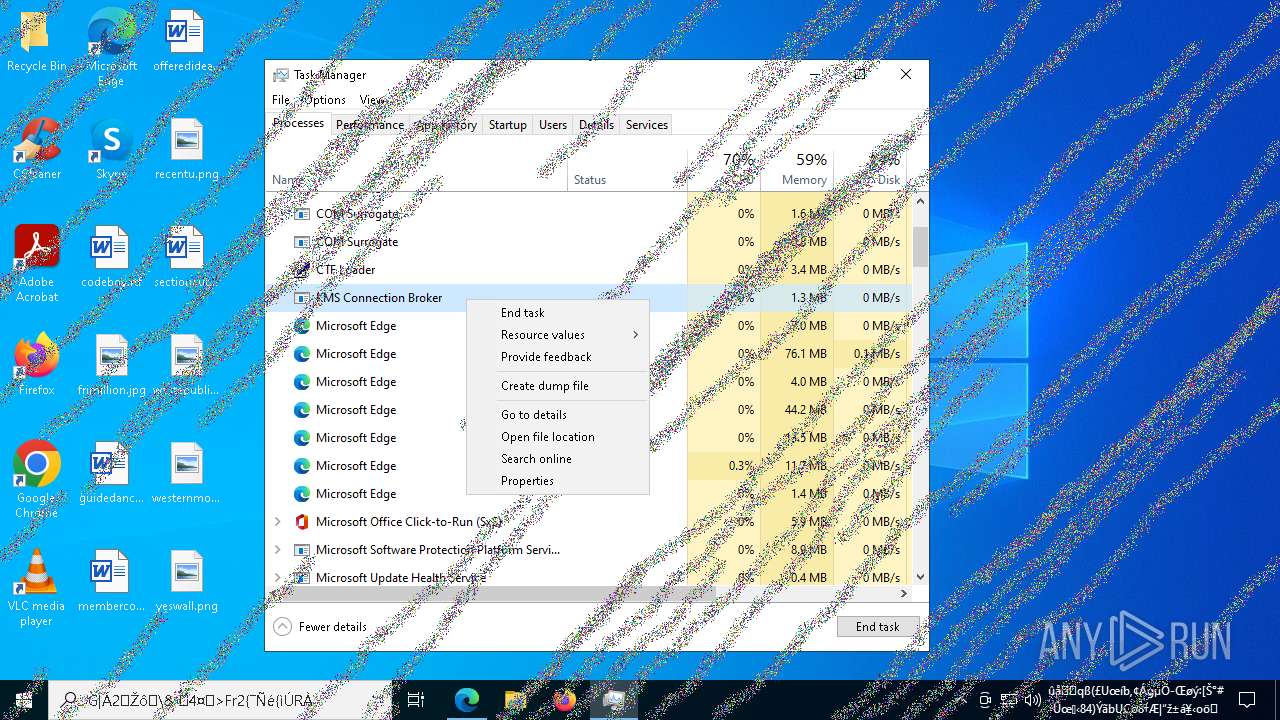Select the westernmo image file icon
Image resolution: width=1280 pixels, height=720 pixels.
186,474
